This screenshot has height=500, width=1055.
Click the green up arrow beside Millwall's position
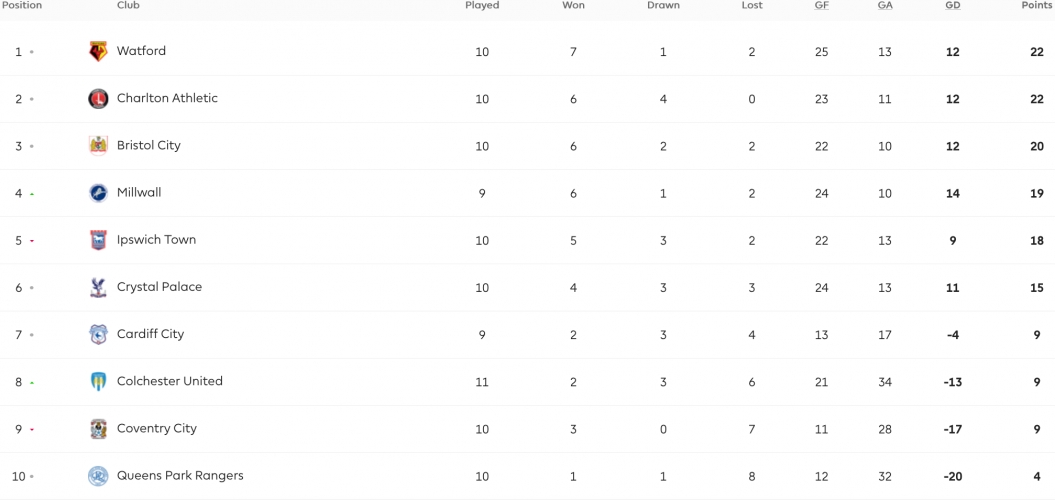click(x=32, y=194)
